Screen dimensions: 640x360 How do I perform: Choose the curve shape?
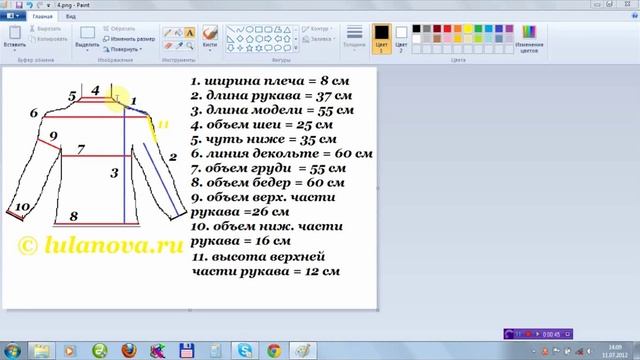(x=240, y=29)
